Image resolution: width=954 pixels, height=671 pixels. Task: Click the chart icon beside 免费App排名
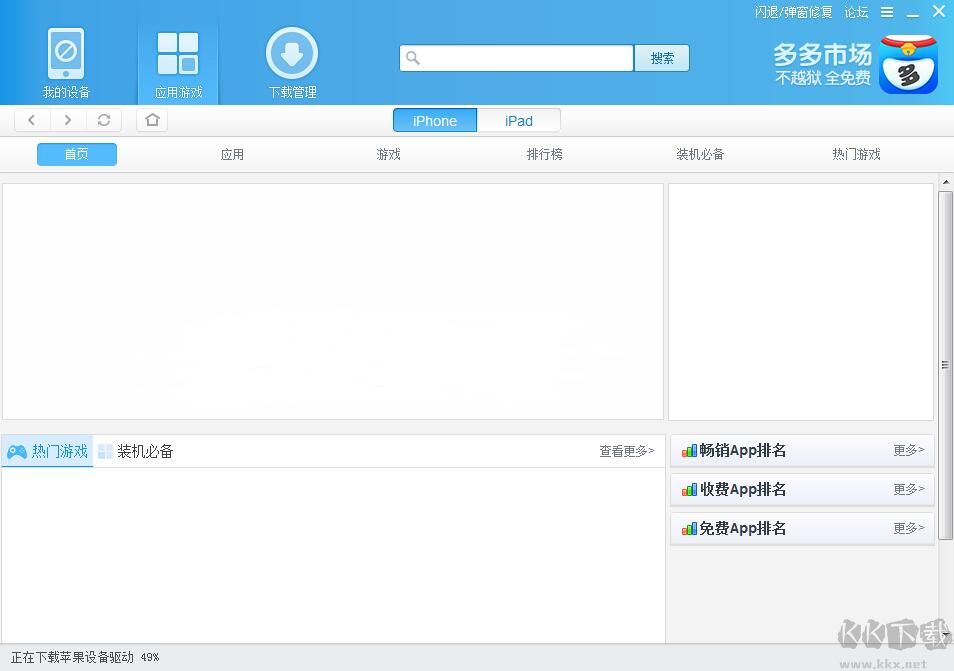pyautogui.click(x=689, y=528)
